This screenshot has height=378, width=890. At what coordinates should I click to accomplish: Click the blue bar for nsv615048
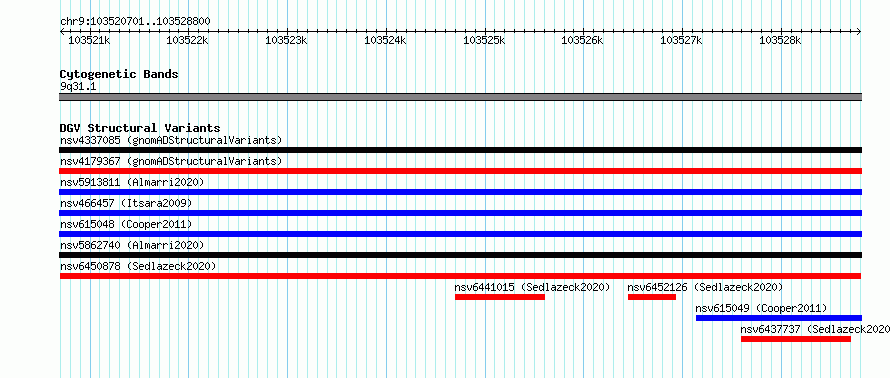460,234
